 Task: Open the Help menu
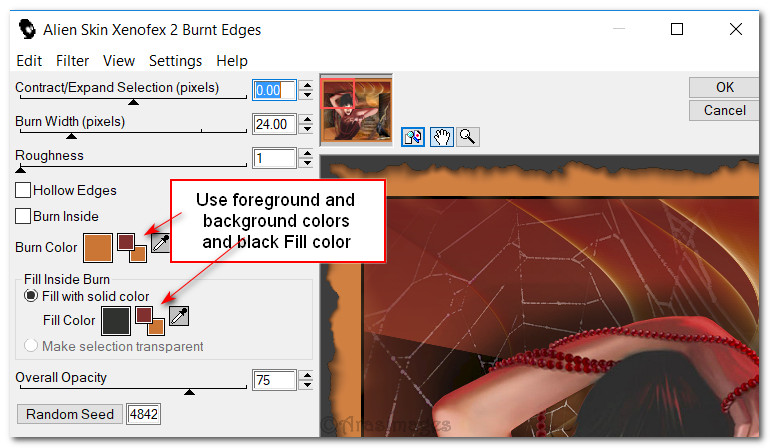pyautogui.click(x=232, y=61)
